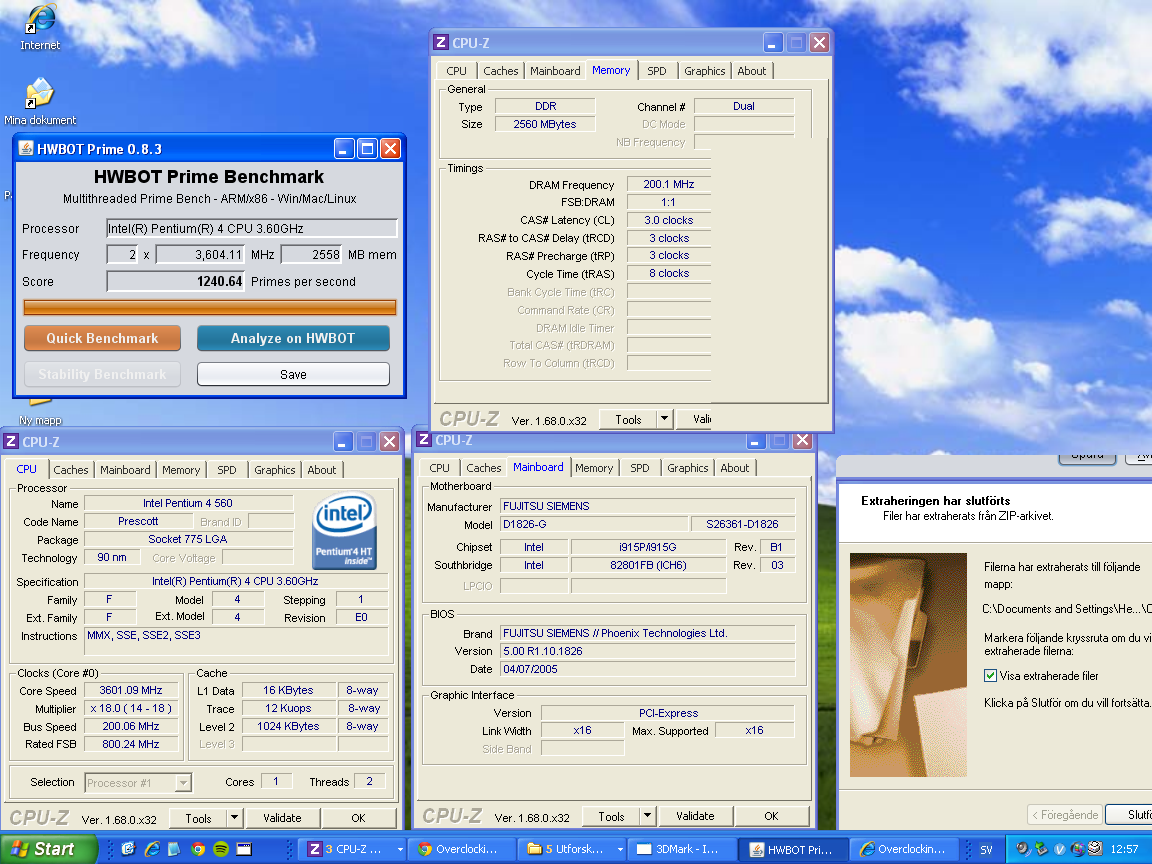This screenshot has width=1152, height=864.
Task: Switch to the 3DMark taskbar button
Action: pos(681,849)
